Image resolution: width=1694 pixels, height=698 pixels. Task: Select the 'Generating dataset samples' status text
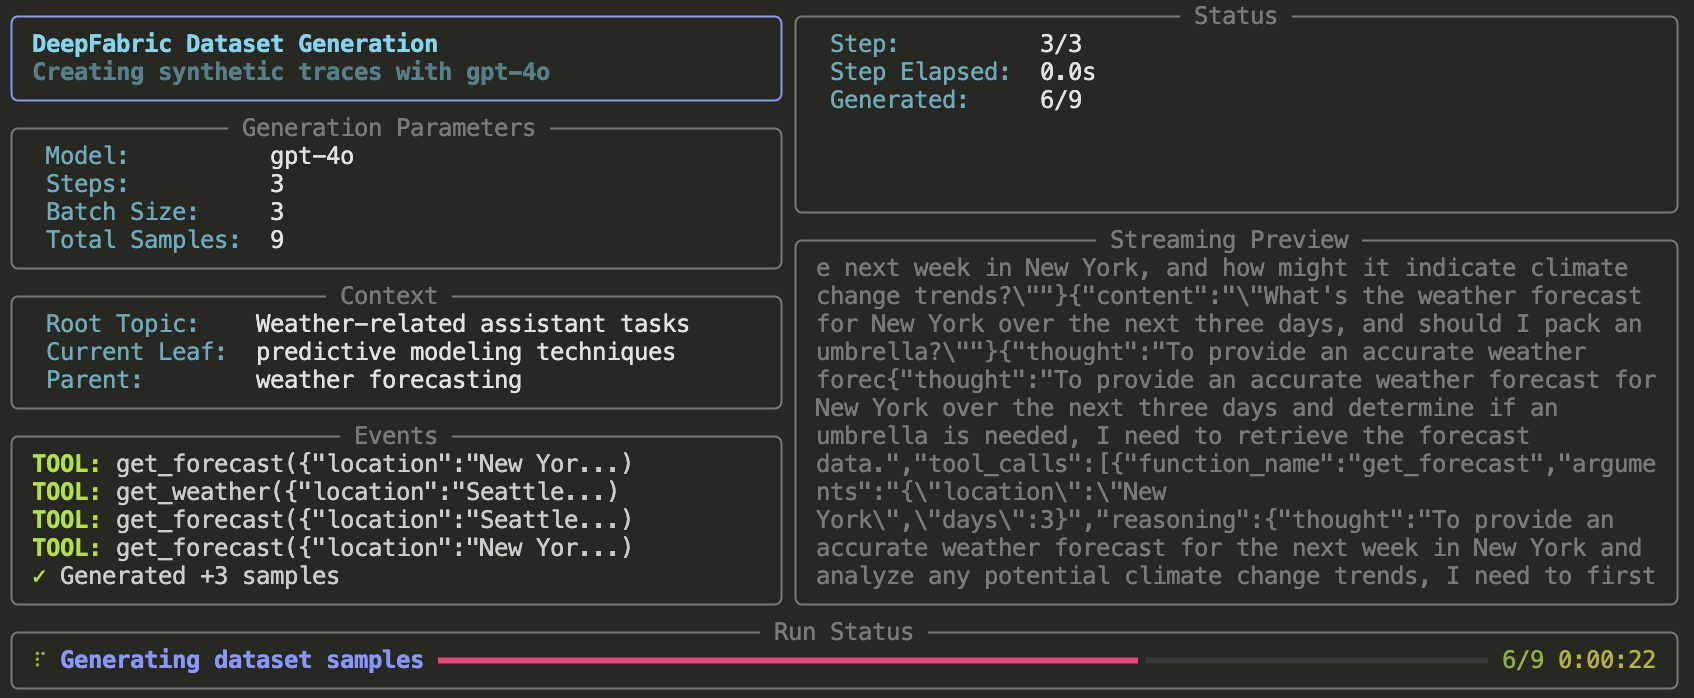pos(242,660)
